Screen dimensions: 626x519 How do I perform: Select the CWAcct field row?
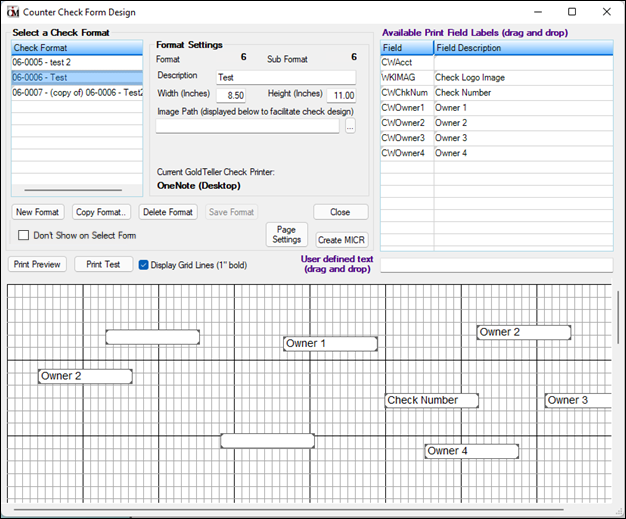[497, 62]
